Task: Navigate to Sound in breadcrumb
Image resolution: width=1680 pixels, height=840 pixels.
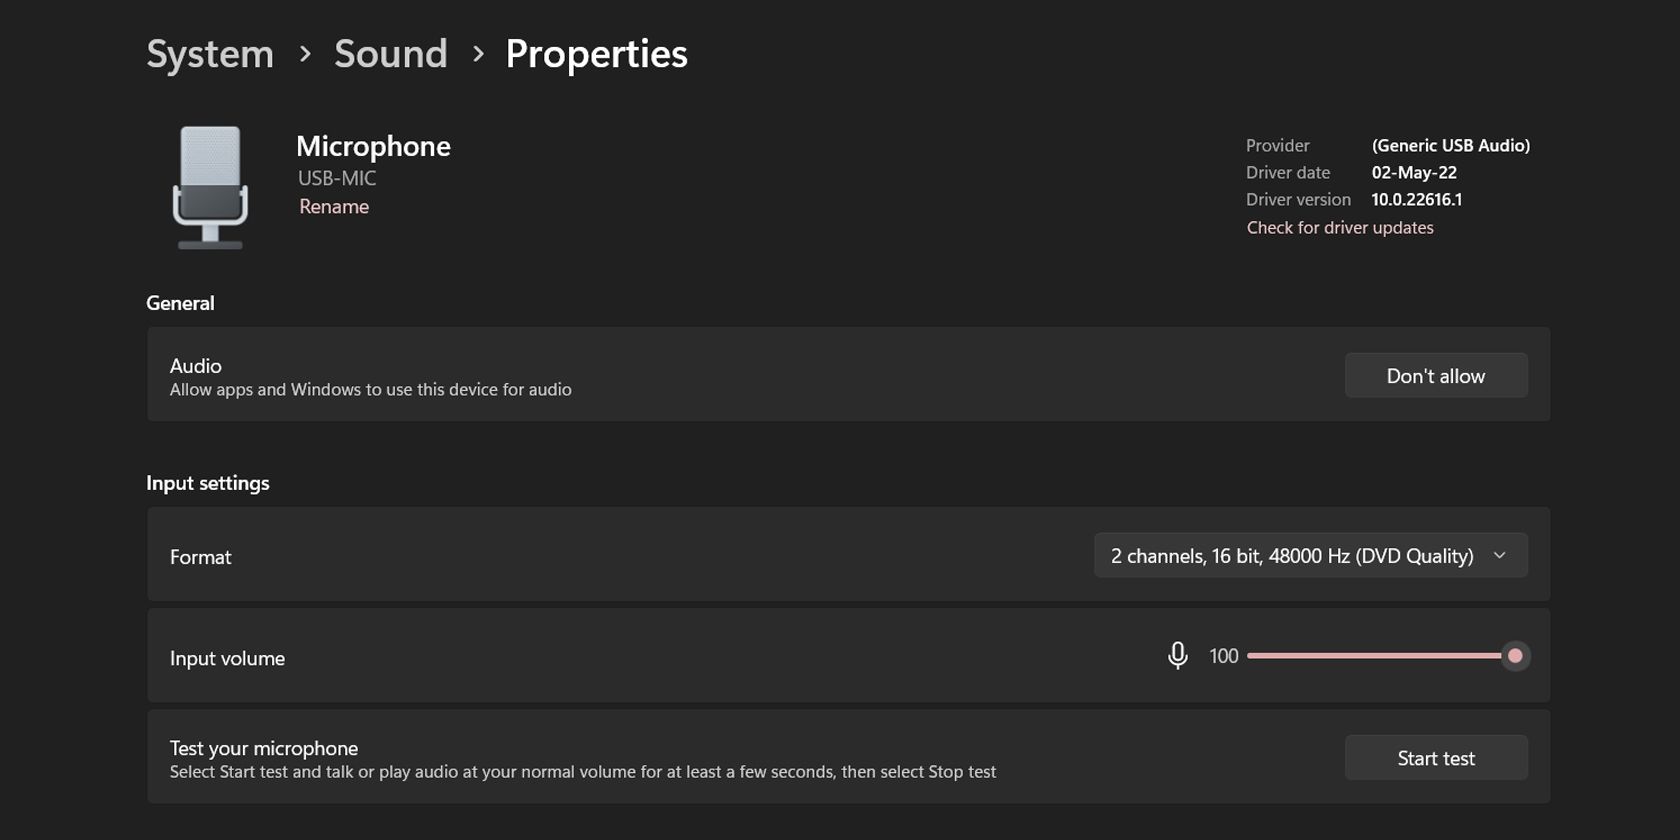Action: [391, 54]
